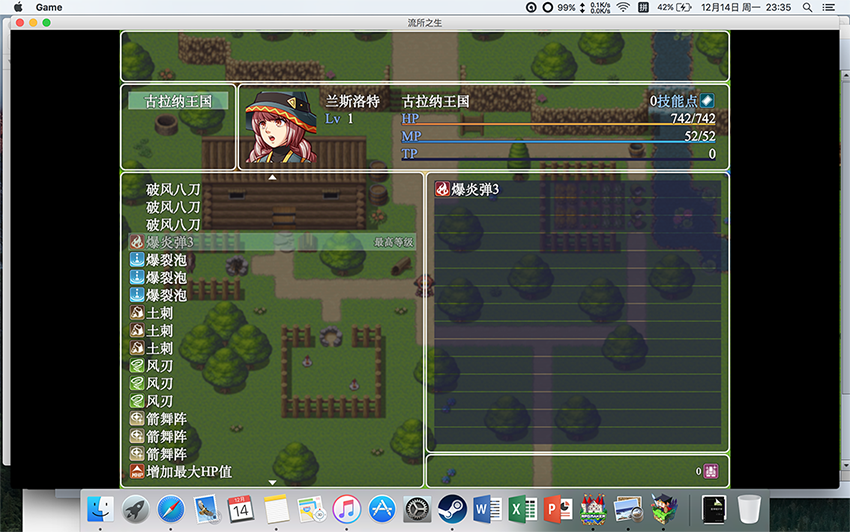The image size is (850, 532).
Task: Open Trash in the Dock
Action: 749,509
